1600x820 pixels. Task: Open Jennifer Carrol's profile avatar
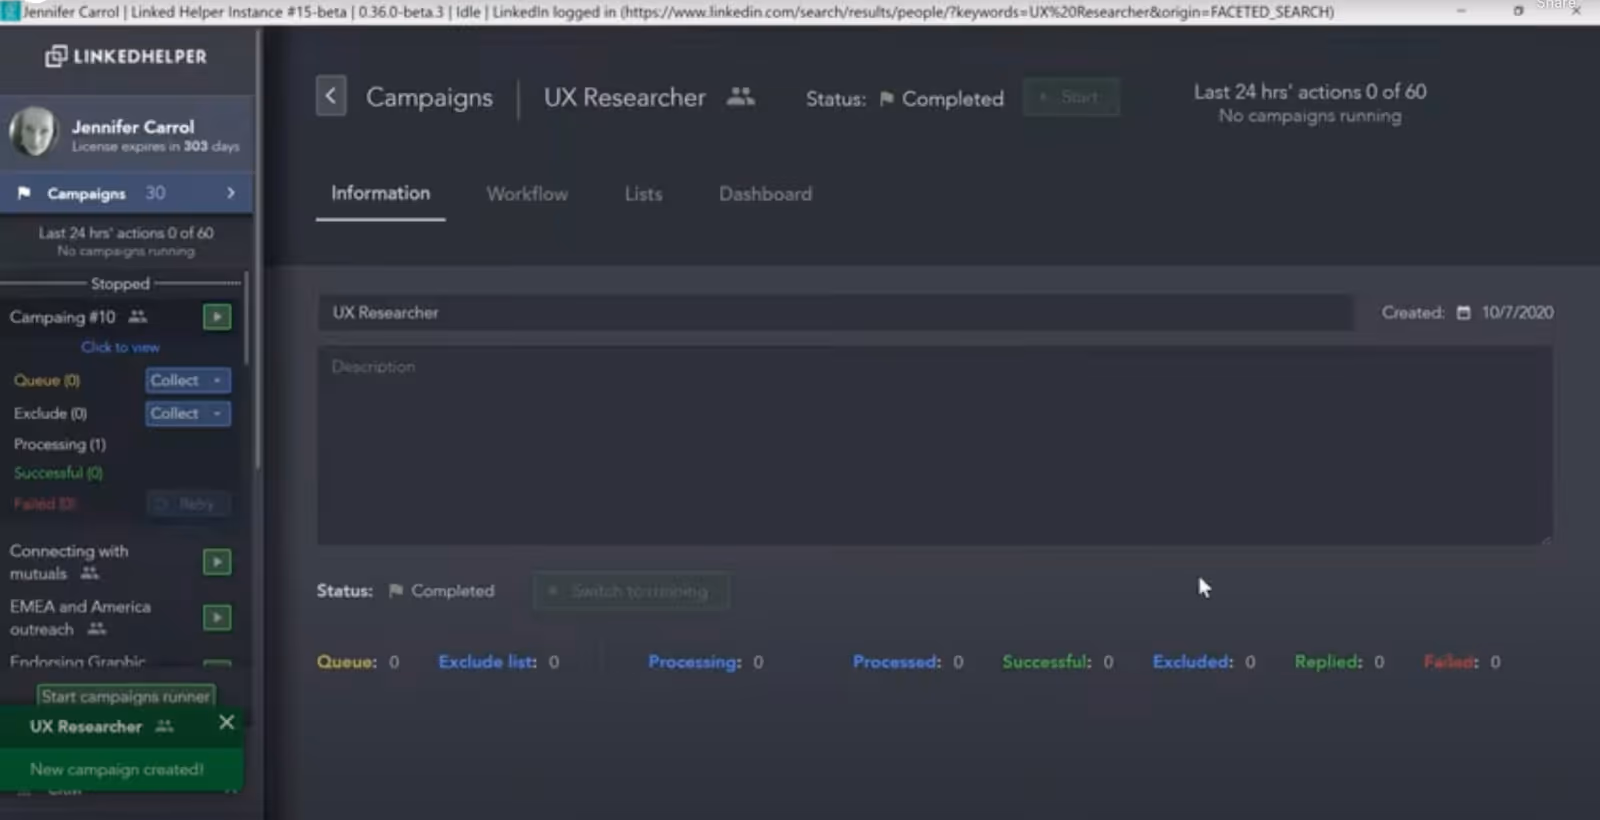tap(34, 132)
